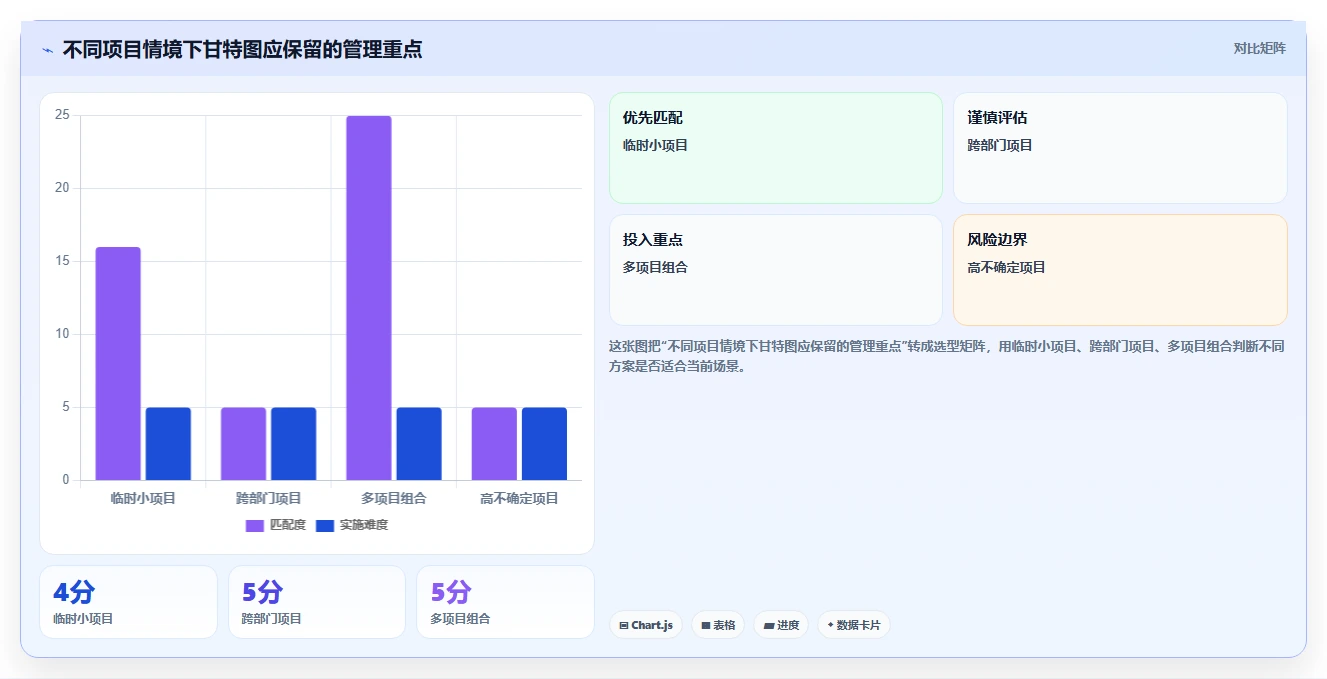Click the title 不同项目情境下甘特图应保留的管理重点

(242, 49)
